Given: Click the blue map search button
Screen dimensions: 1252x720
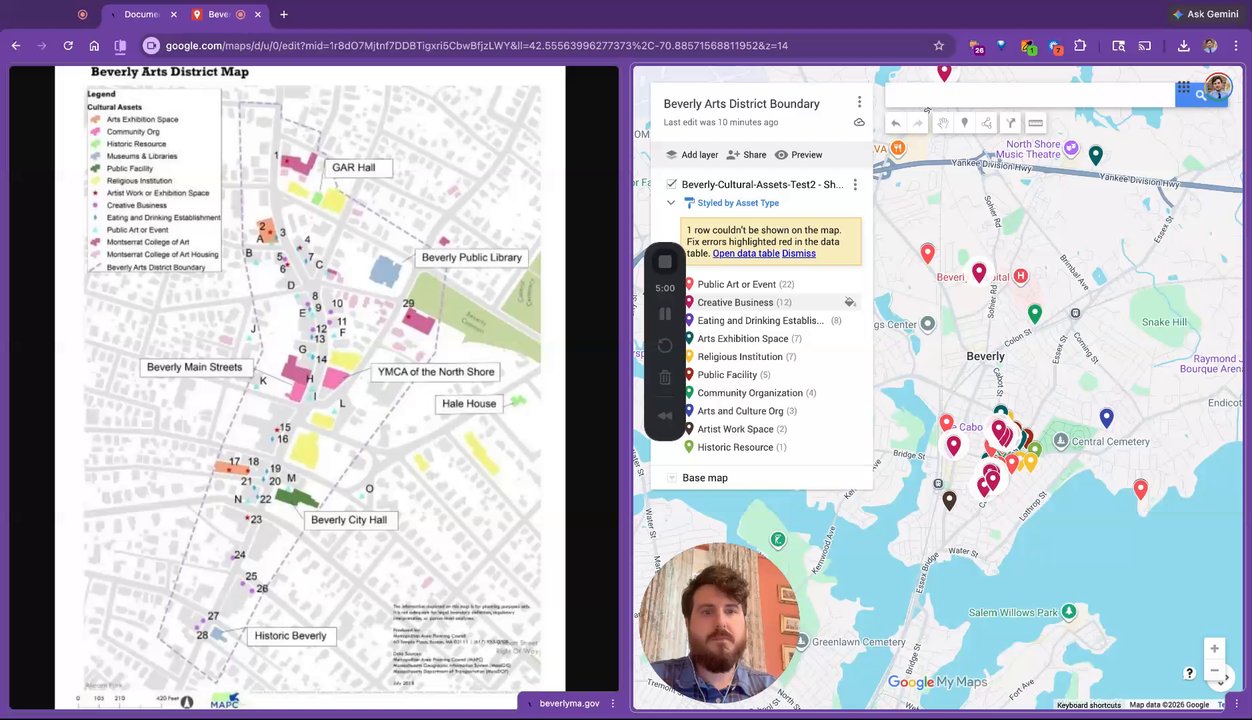Looking at the screenshot, I should pos(1201,95).
